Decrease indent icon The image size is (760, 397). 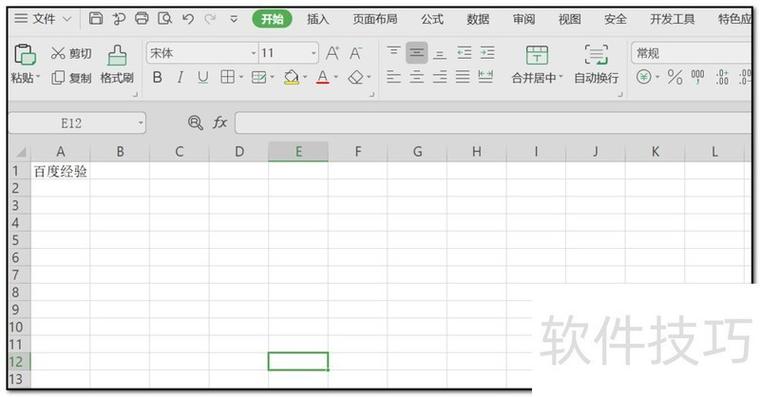pos(464,52)
